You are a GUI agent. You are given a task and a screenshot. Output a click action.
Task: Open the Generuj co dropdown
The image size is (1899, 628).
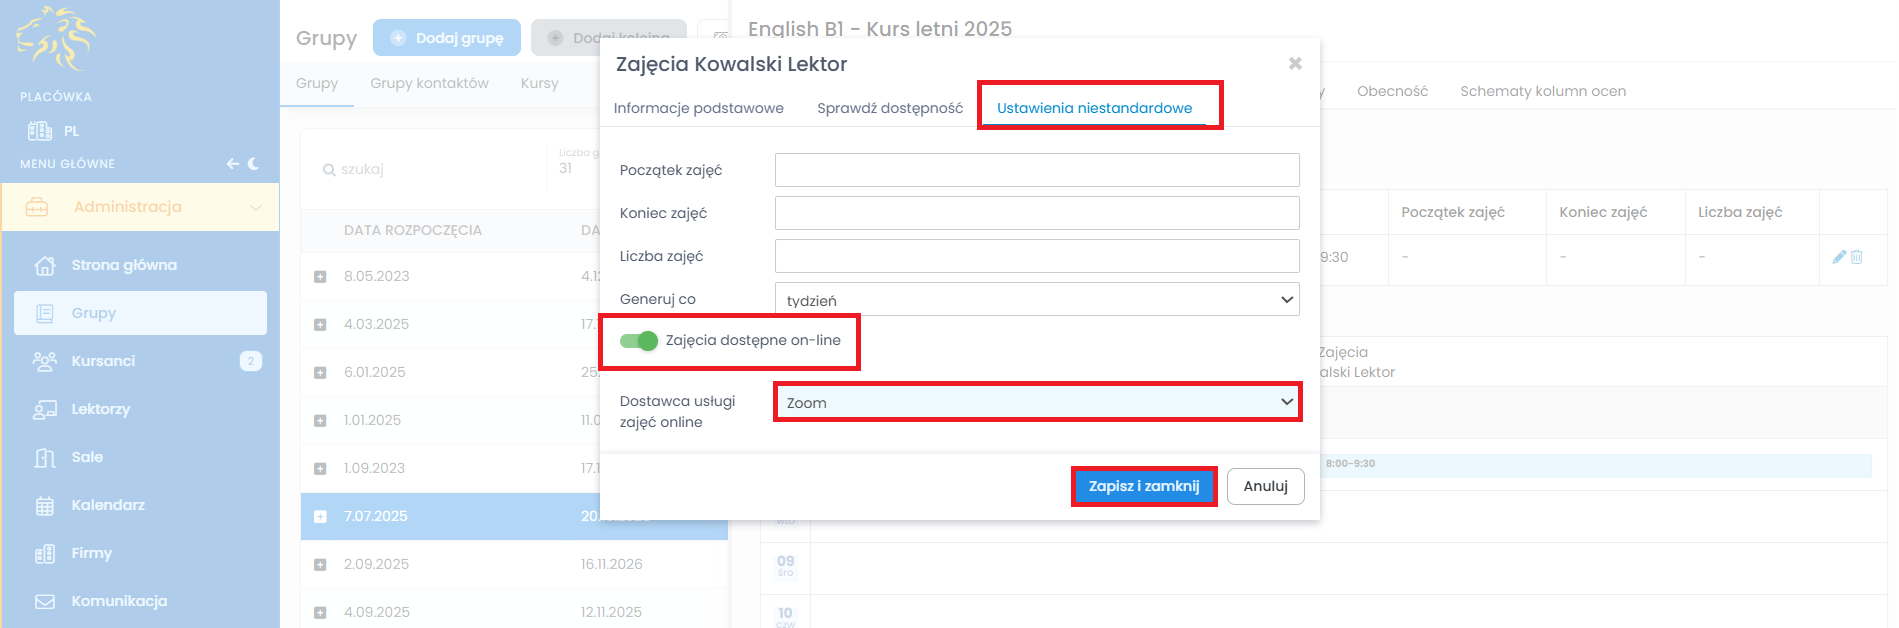(x=1036, y=300)
